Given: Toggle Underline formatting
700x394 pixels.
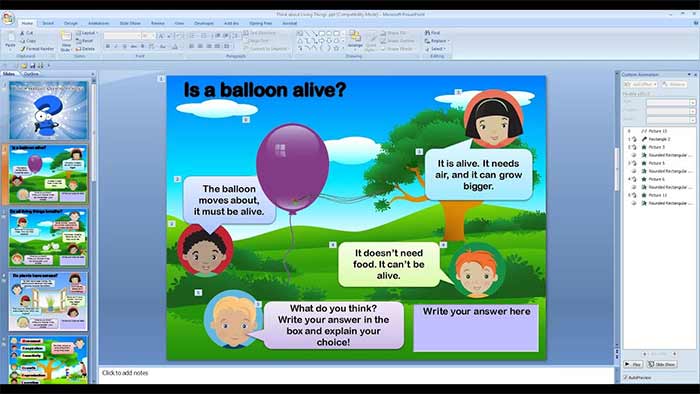Looking at the screenshot, I should click(125, 46).
